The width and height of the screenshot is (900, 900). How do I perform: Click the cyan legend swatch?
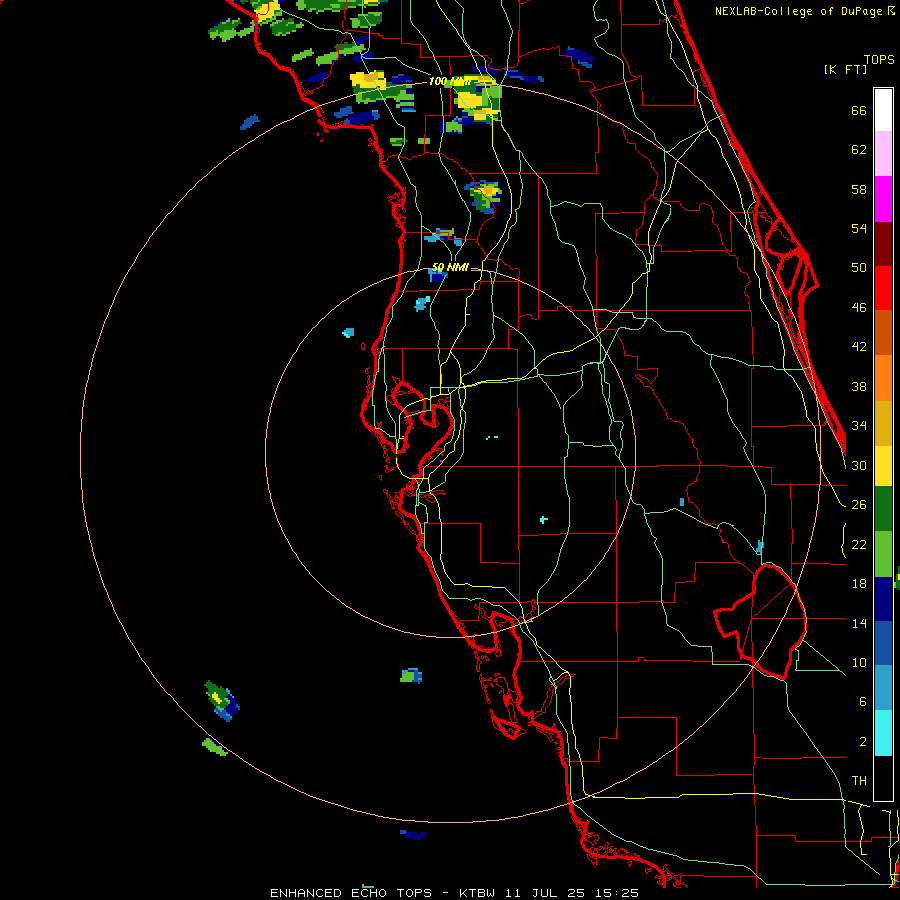pos(883,733)
